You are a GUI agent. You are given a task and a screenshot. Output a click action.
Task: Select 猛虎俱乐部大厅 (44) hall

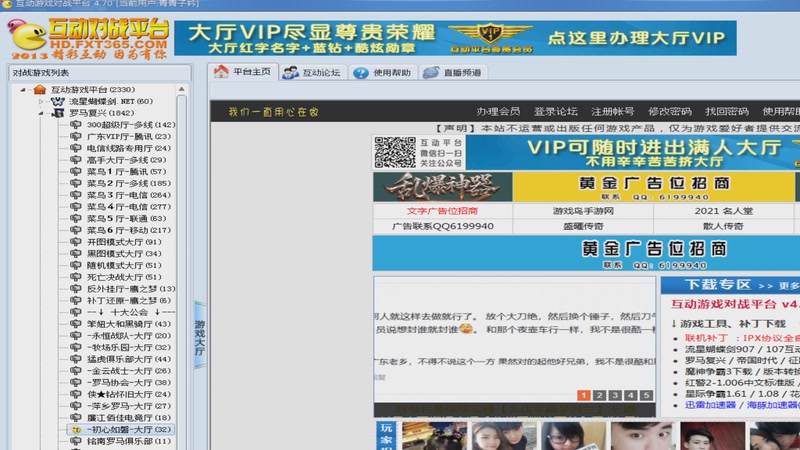129,359
